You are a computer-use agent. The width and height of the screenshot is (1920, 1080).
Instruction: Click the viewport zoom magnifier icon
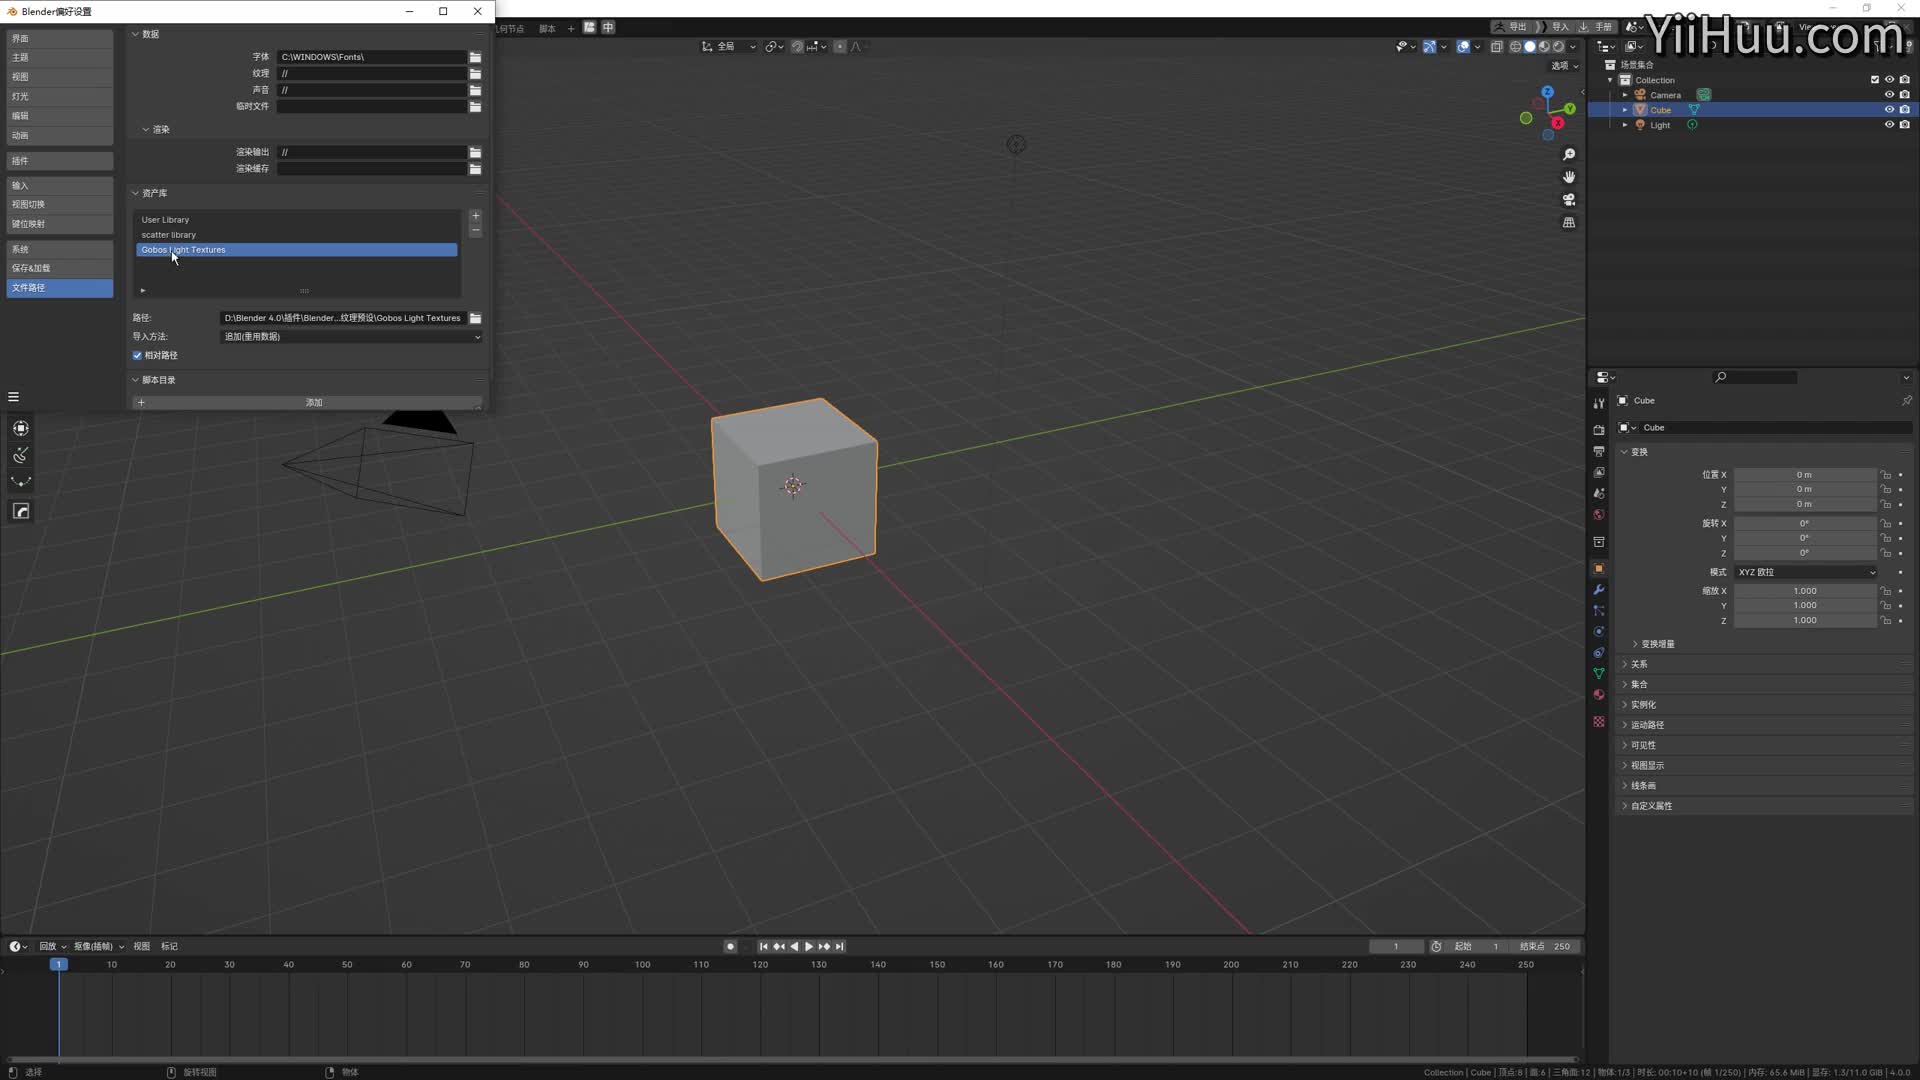[1569, 154]
